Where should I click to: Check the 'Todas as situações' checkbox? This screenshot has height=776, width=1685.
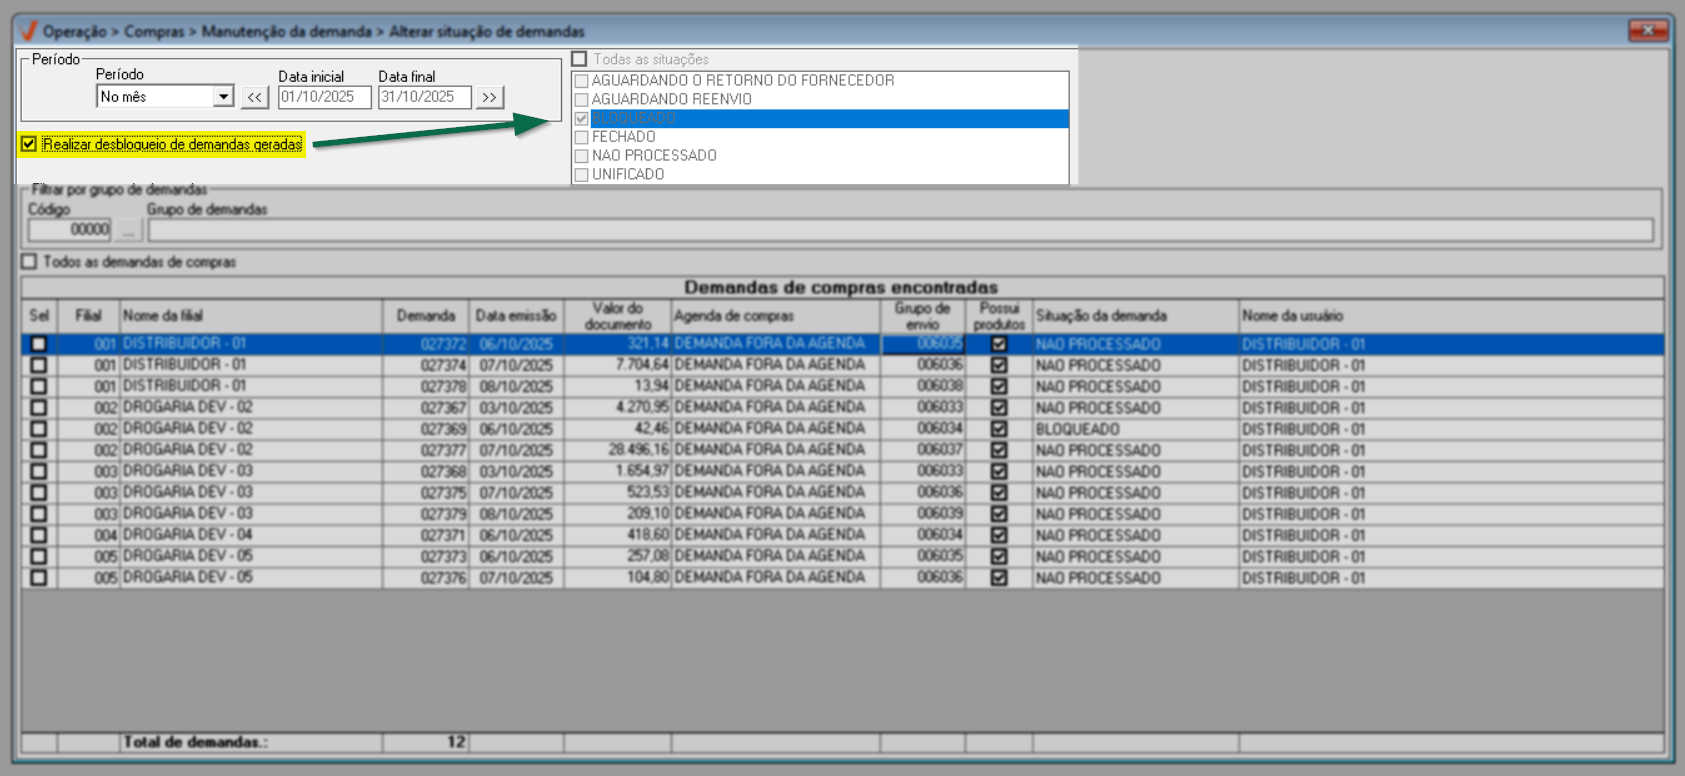pyautogui.click(x=579, y=59)
